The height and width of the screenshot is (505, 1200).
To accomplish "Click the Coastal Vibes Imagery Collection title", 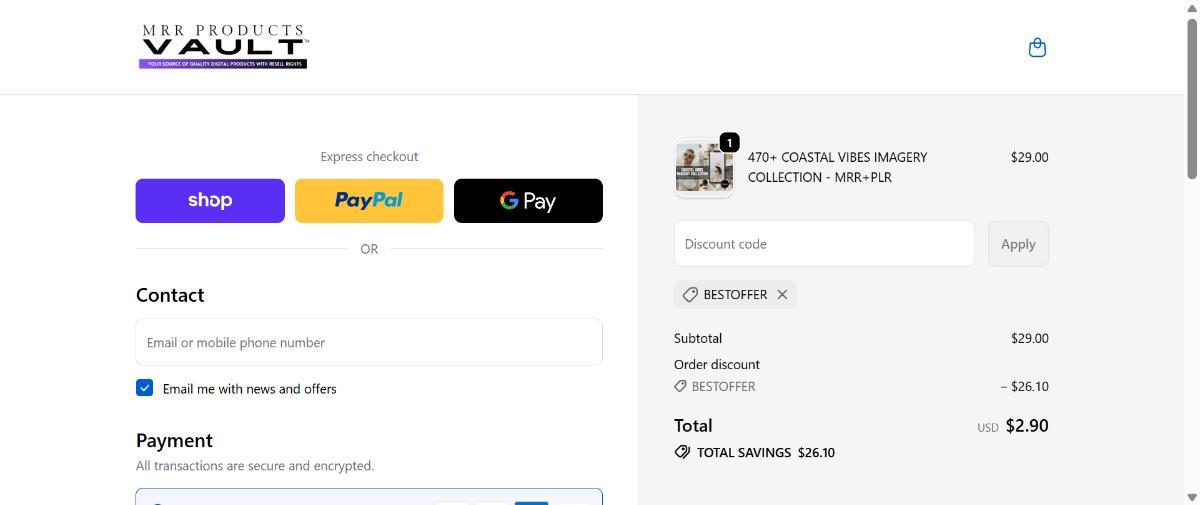I will pyautogui.click(x=837, y=167).
